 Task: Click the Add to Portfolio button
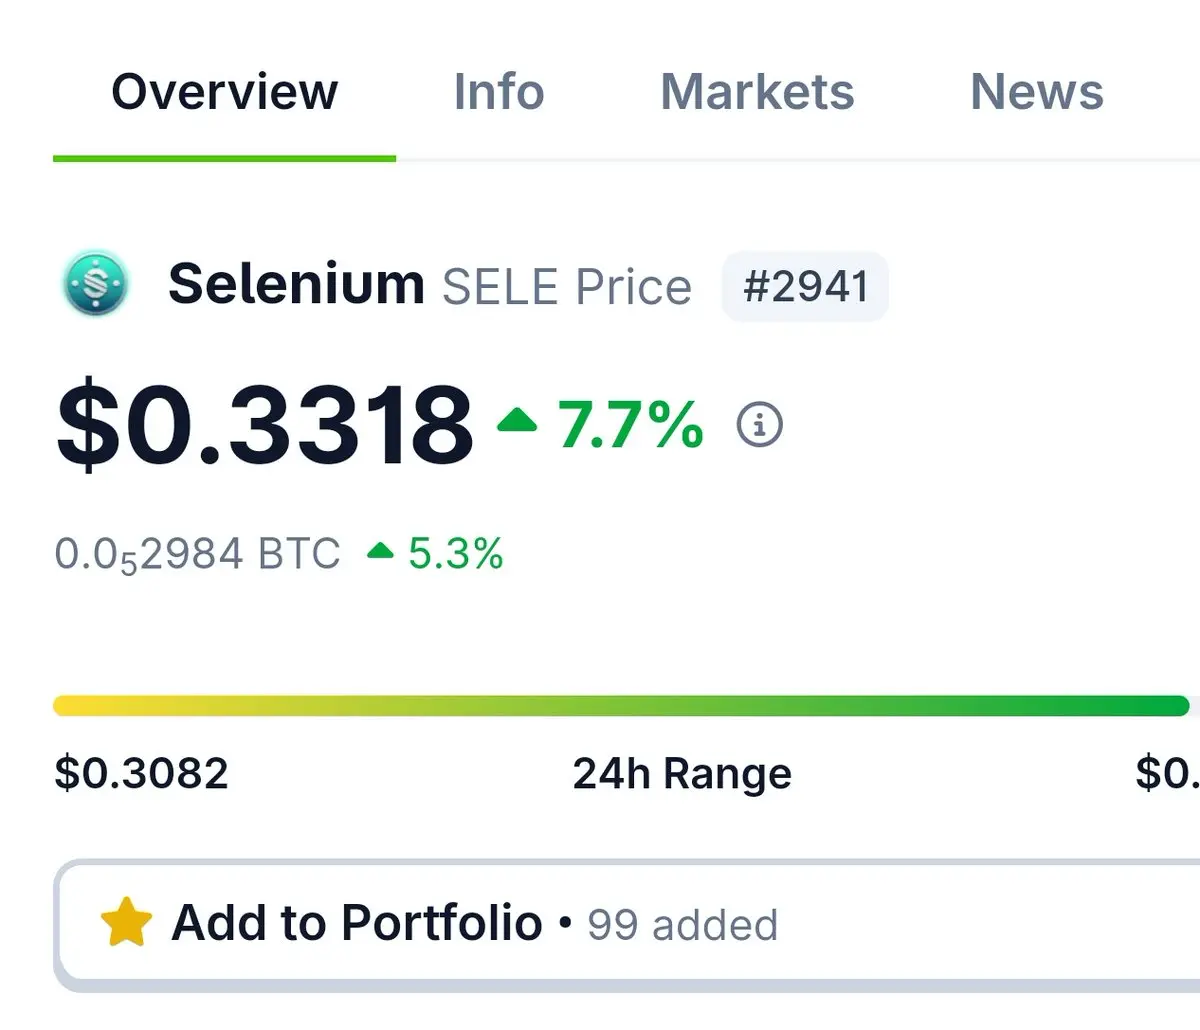(x=628, y=924)
